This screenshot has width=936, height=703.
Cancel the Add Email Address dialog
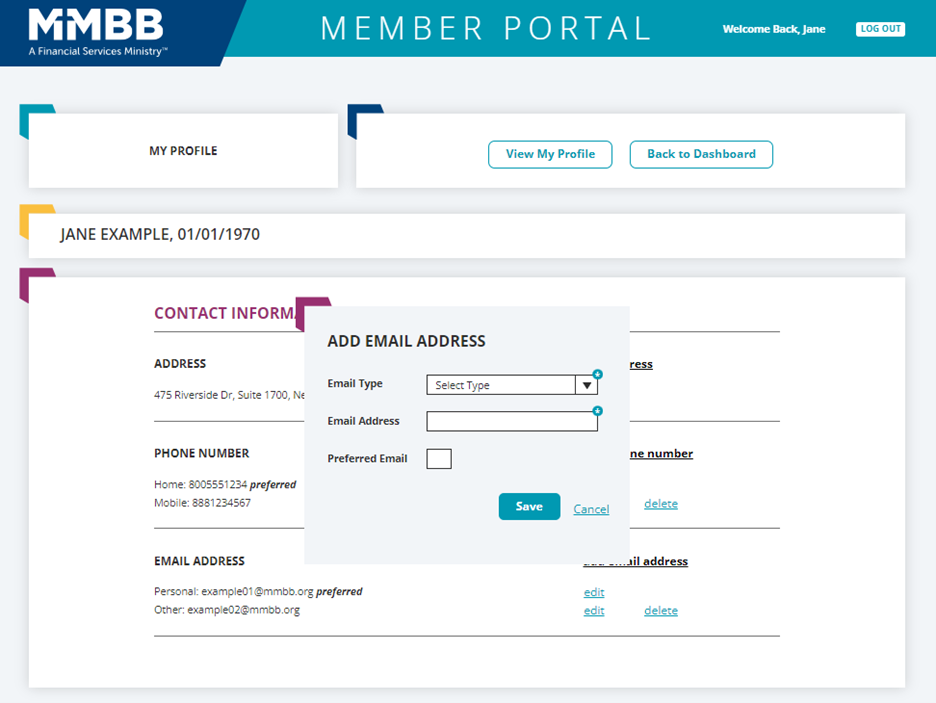coord(591,510)
